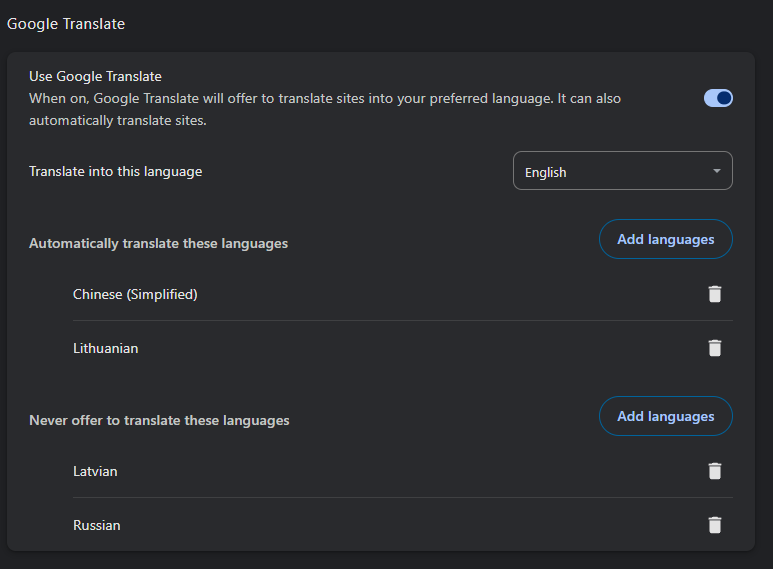Click Automatically translate these languages heading
Image resolution: width=773 pixels, height=569 pixels.
[158, 244]
